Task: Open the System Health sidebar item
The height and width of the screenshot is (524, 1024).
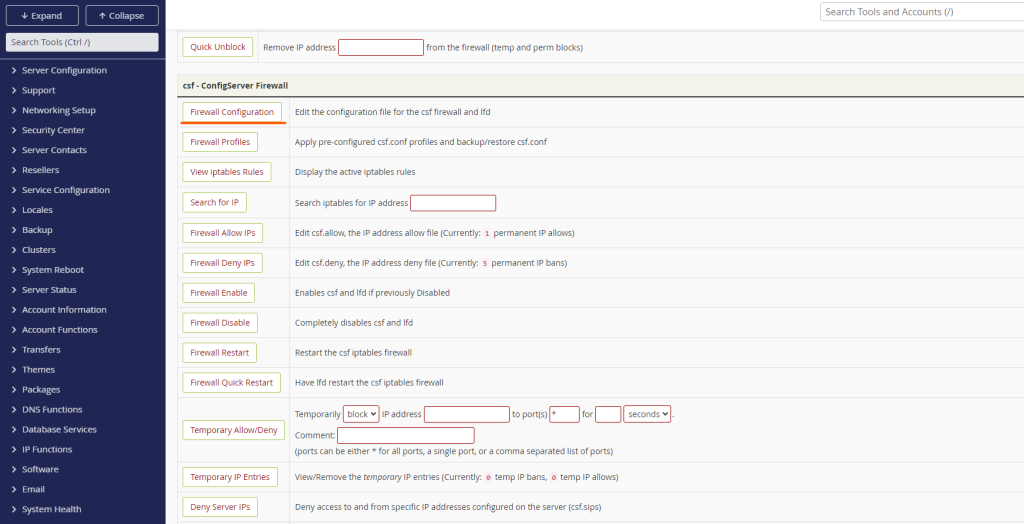Action: (51, 509)
